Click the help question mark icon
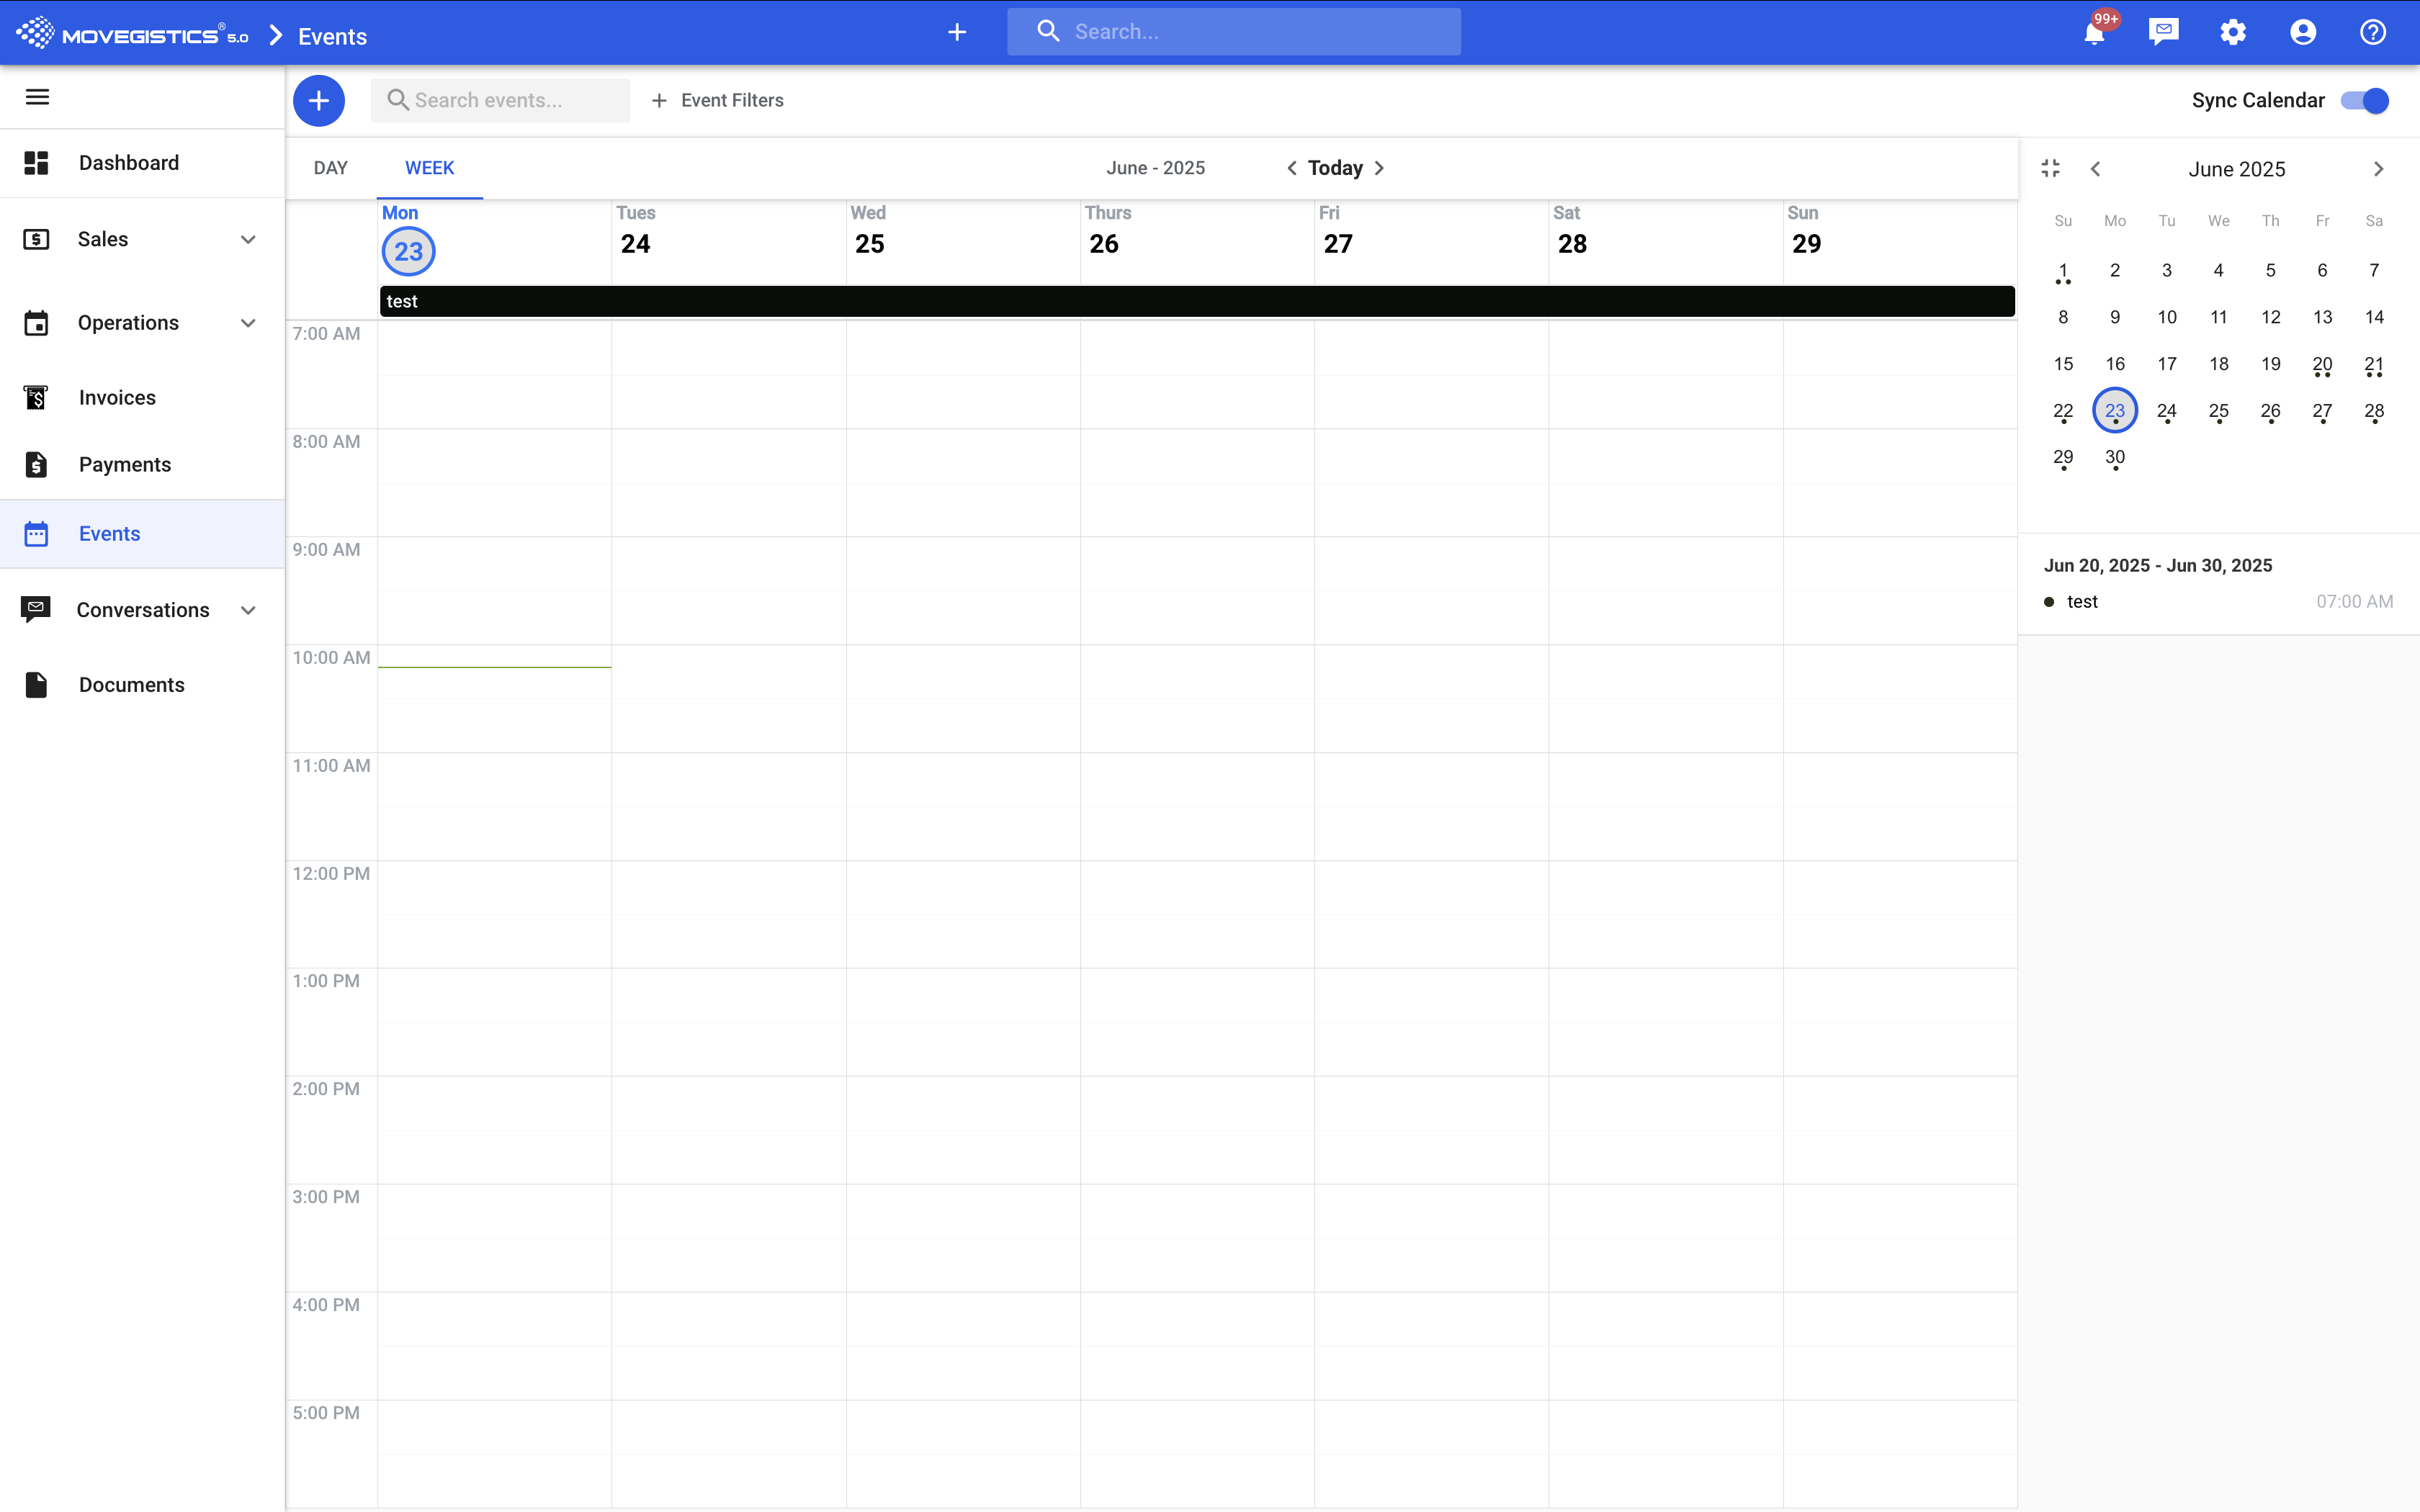 (x=2373, y=32)
